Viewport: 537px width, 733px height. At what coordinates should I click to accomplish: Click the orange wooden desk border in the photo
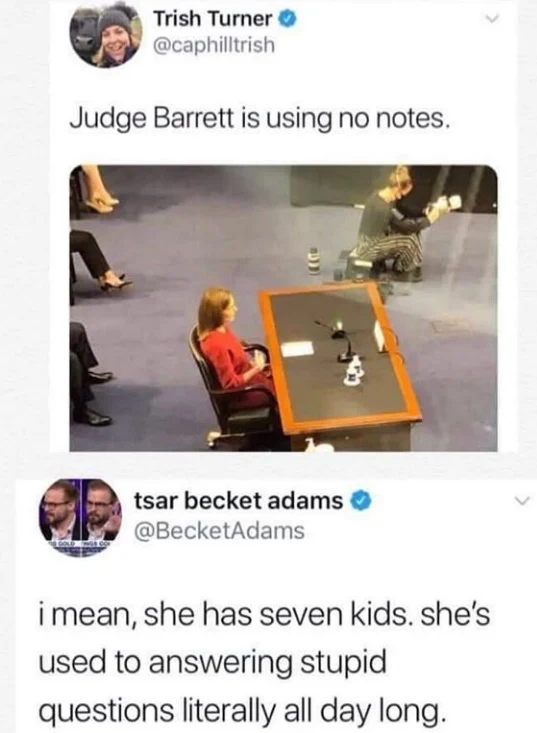point(341,354)
